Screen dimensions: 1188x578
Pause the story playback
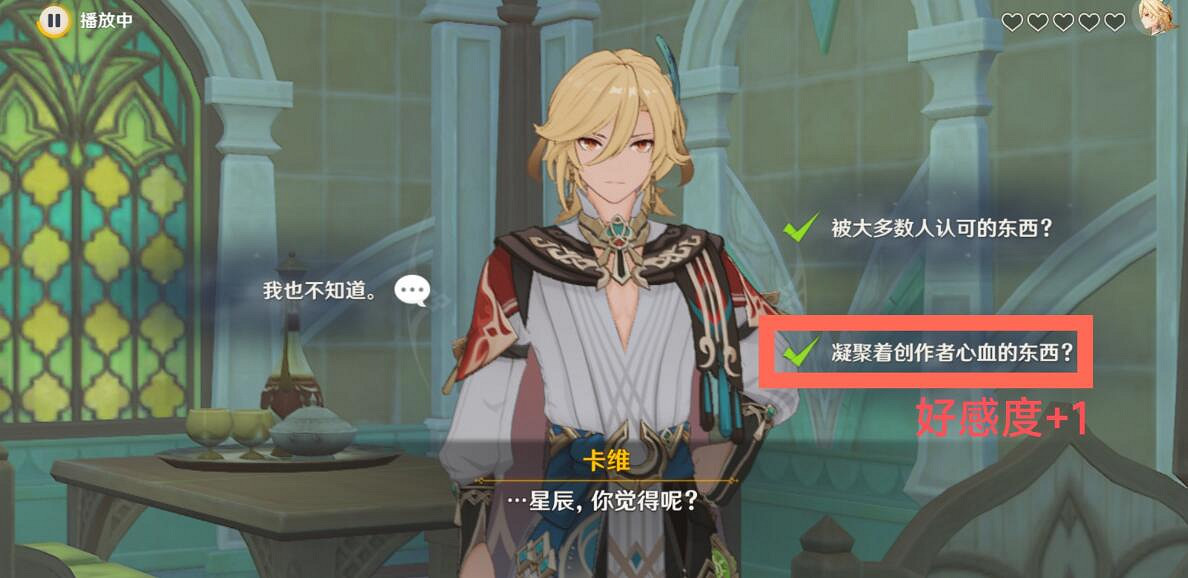(x=53, y=20)
